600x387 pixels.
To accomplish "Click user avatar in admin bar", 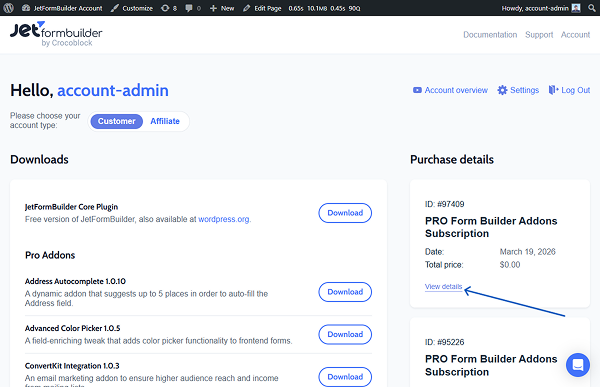I will pyautogui.click(x=576, y=8).
